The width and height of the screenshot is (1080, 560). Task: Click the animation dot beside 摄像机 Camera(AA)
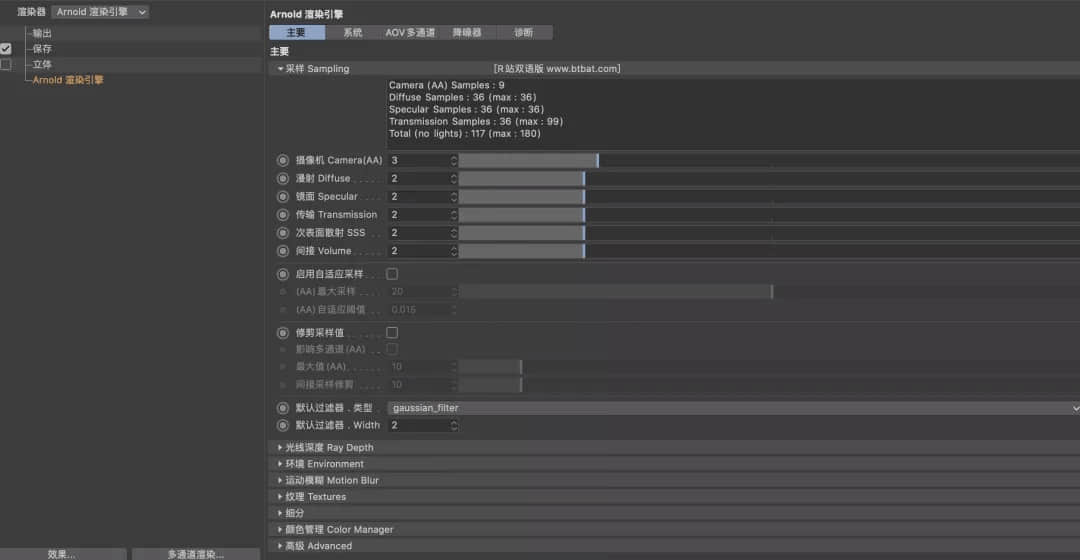283,160
